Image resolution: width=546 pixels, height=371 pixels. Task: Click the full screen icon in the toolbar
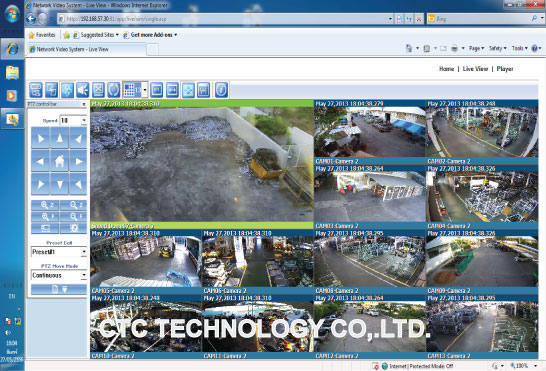(x=188, y=90)
